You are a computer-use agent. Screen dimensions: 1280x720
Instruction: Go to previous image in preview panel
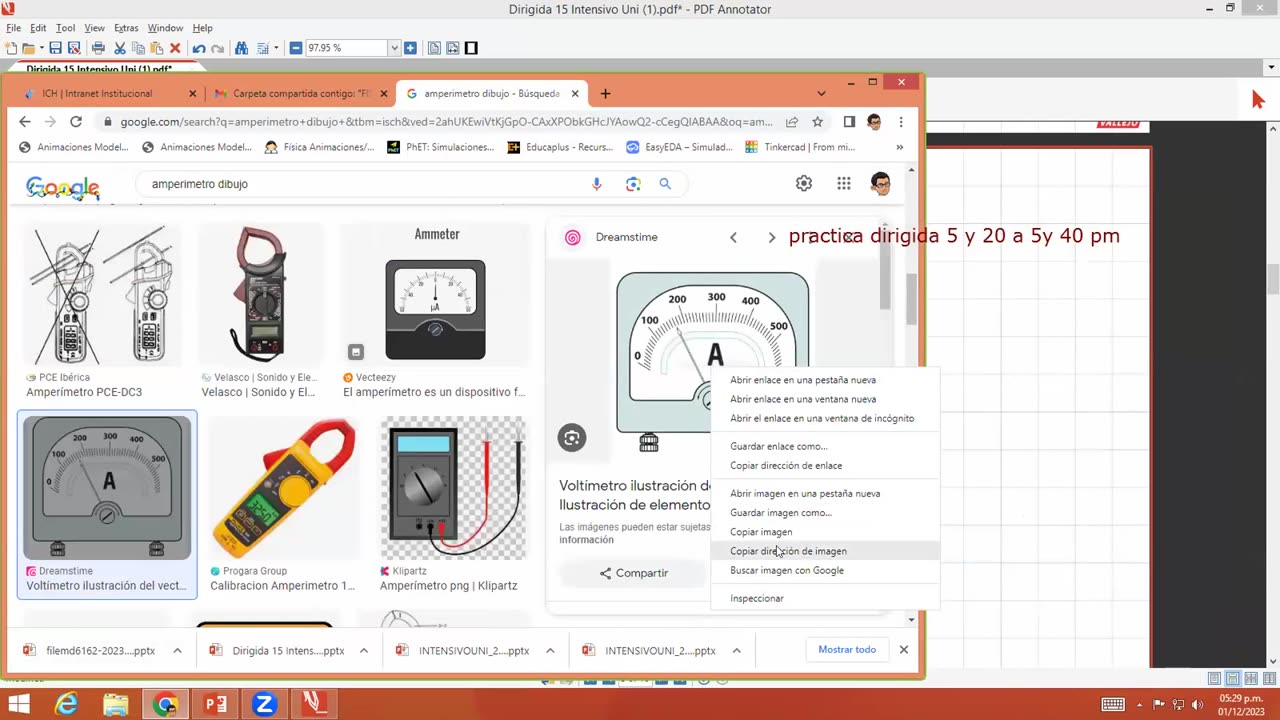click(733, 238)
